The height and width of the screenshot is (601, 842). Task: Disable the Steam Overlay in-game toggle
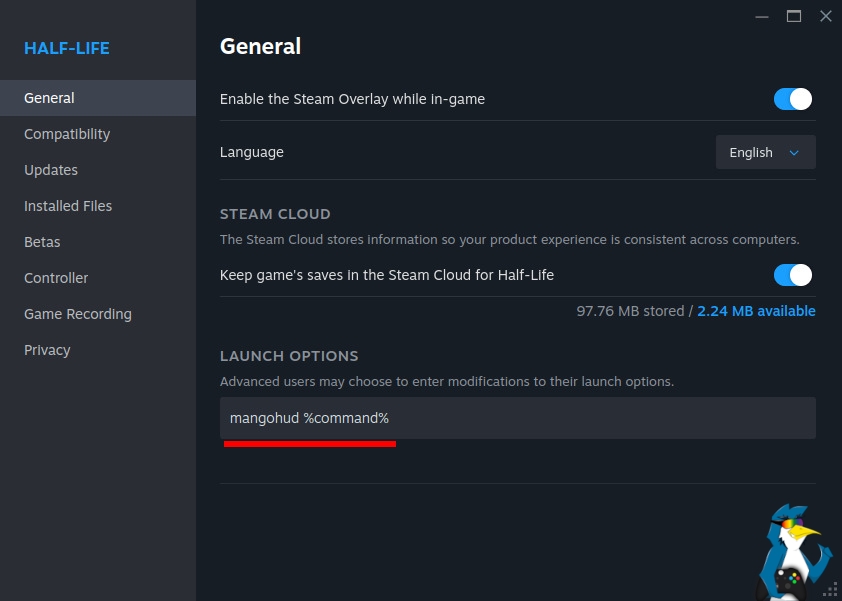coord(792,99)
